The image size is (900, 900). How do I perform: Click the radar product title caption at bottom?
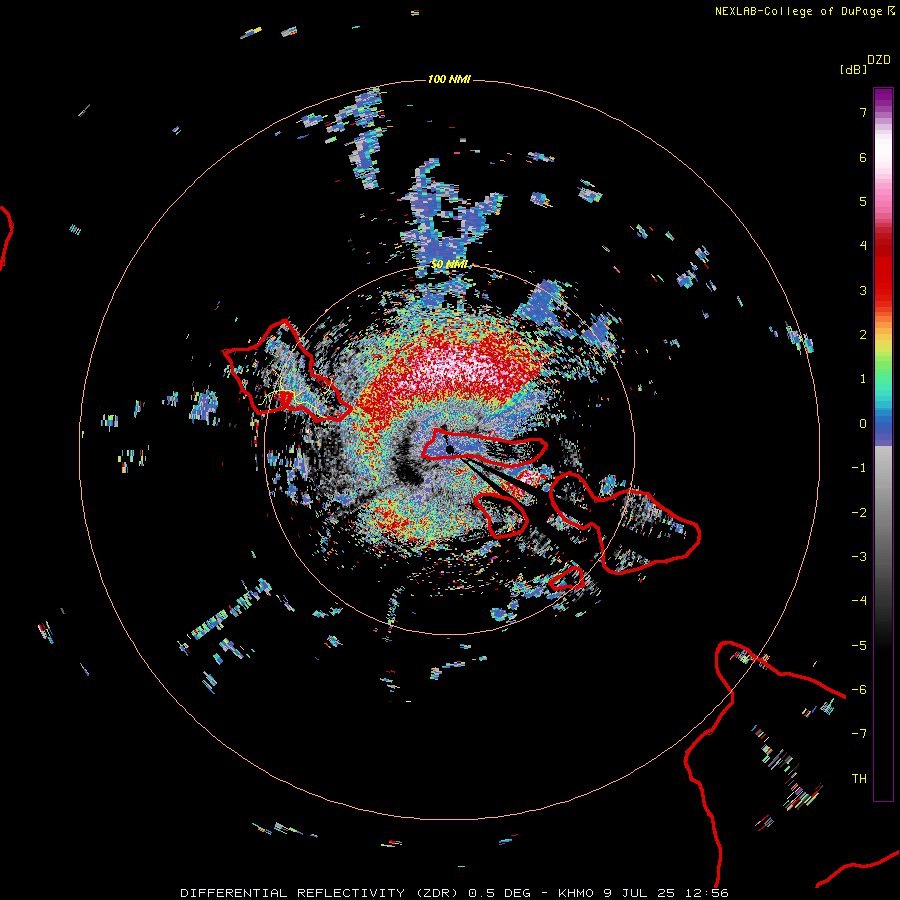454,893
